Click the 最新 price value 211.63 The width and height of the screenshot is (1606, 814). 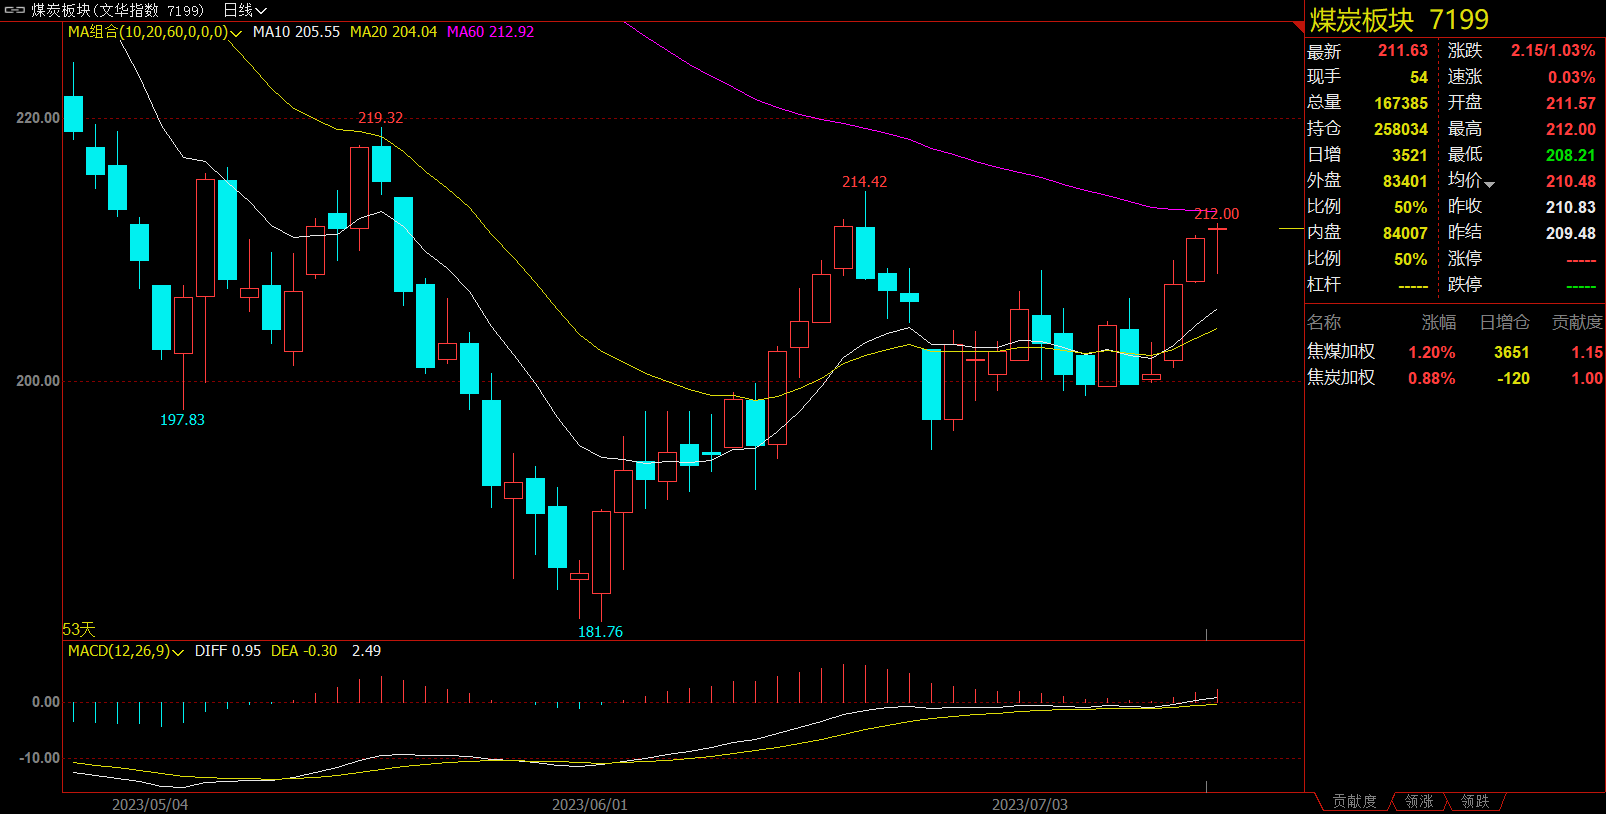click(x=1403, y=51)
